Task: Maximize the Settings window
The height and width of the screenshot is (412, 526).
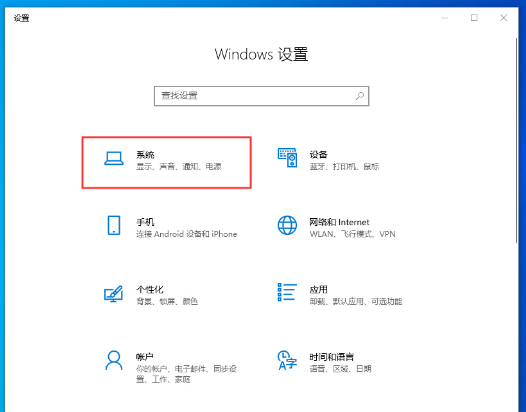Action: tap(474, 18)
